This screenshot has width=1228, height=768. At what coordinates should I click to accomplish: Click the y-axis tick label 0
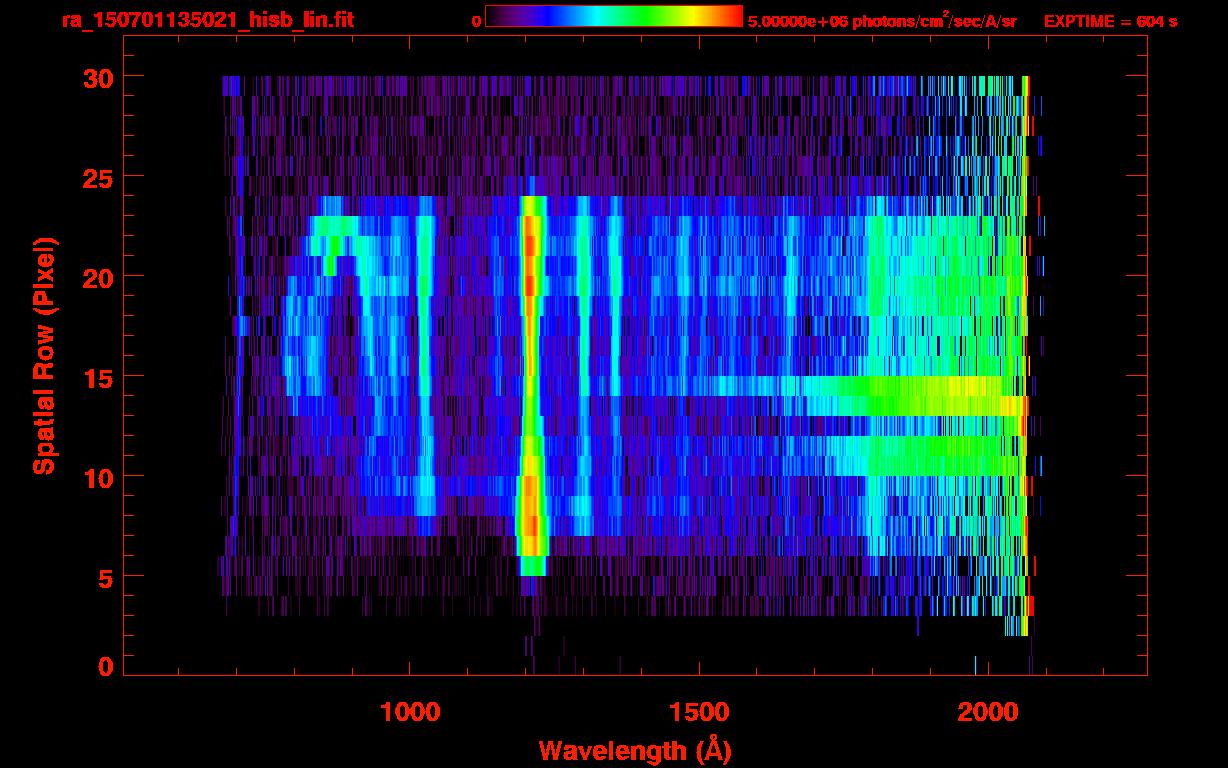[x=106, y=667]
